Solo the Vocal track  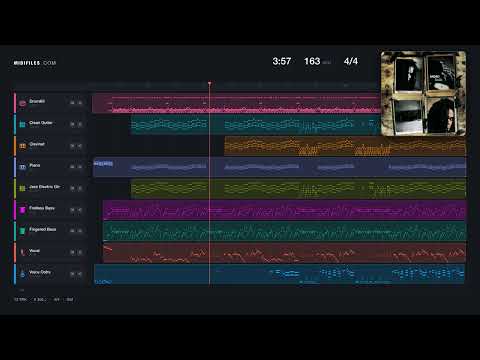point(80,252)
